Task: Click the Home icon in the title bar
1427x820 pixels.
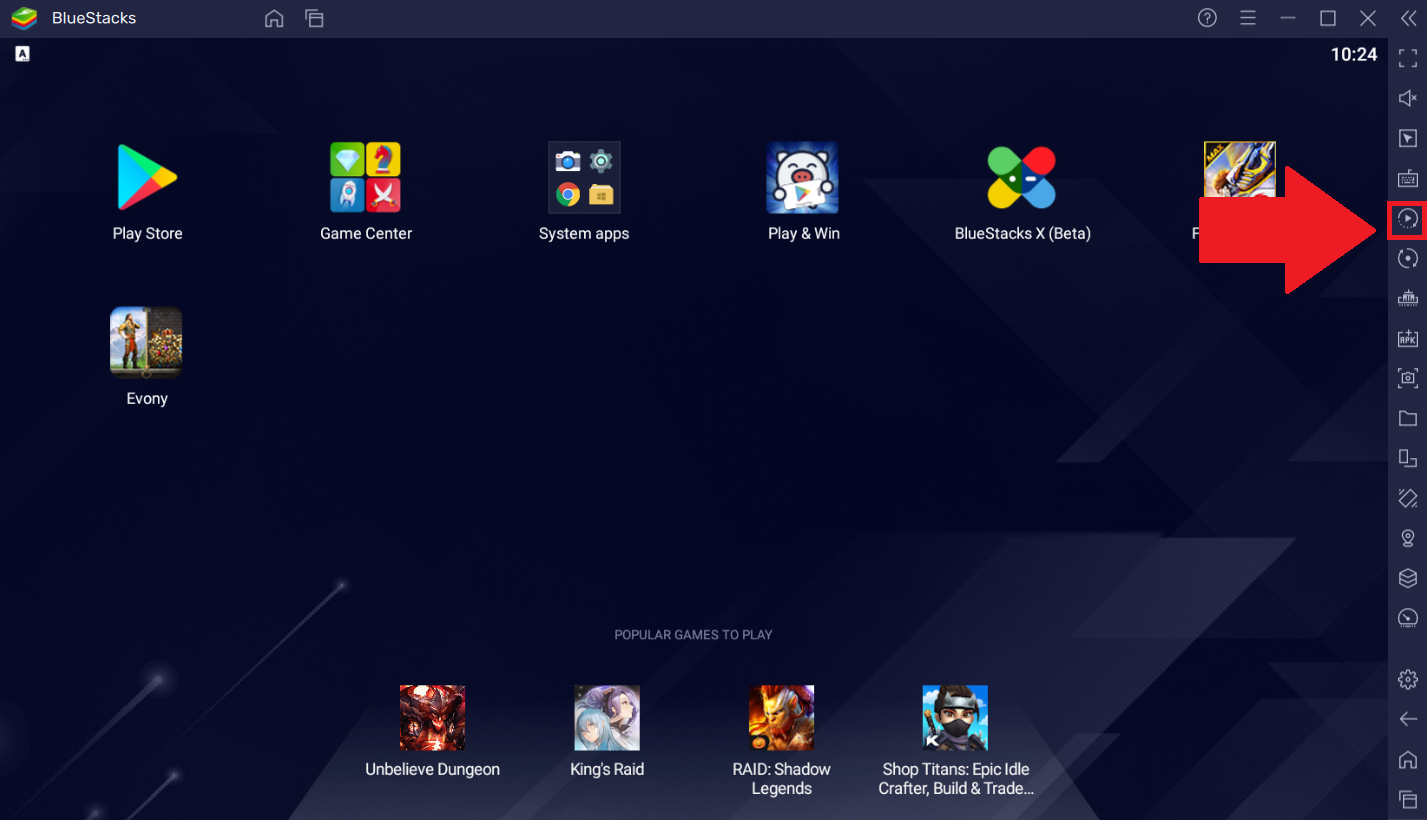Action: 274,18
